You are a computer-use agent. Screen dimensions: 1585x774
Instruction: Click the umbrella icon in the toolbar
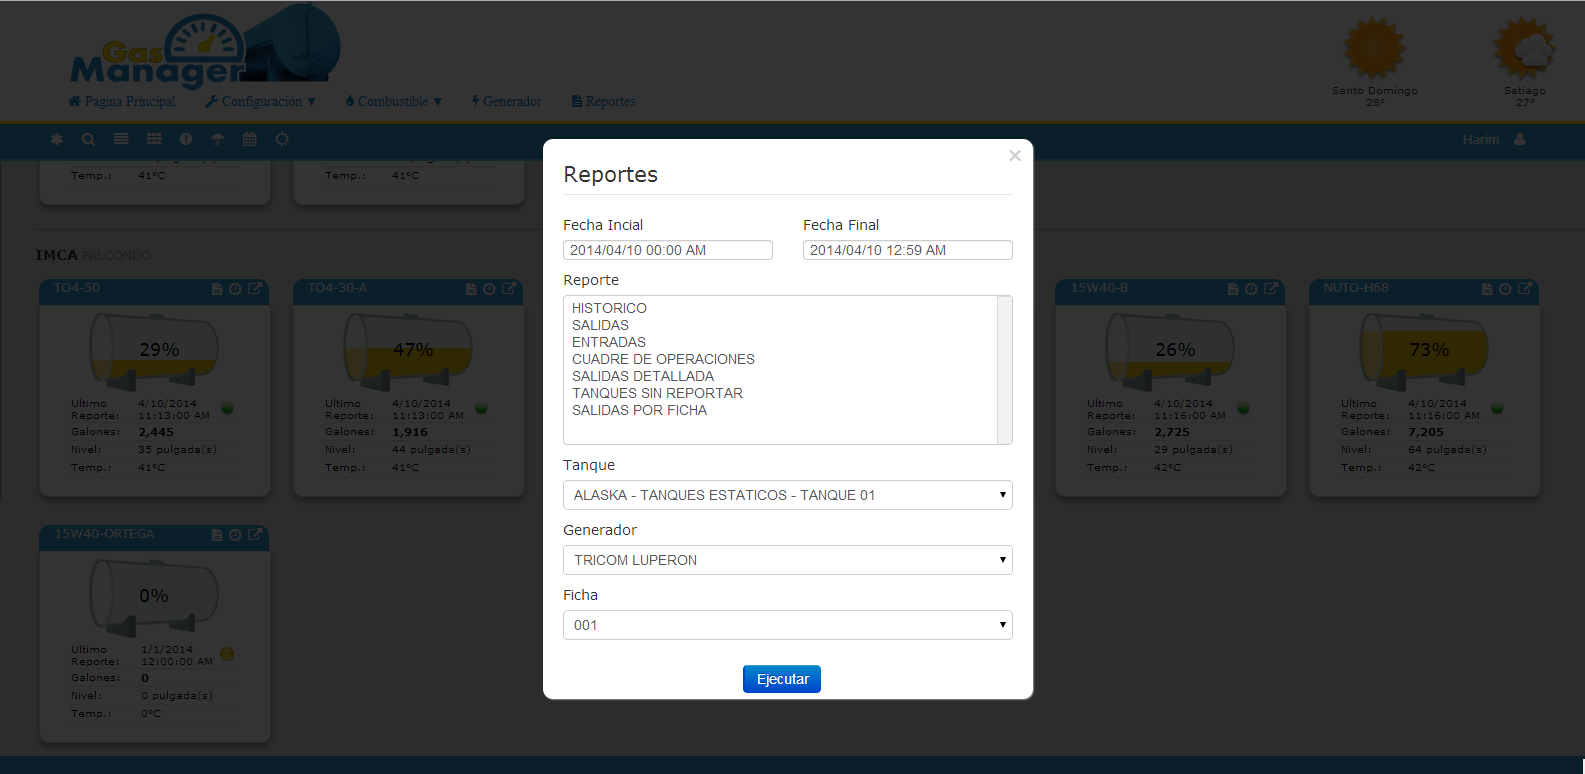(x=217, y=140)
